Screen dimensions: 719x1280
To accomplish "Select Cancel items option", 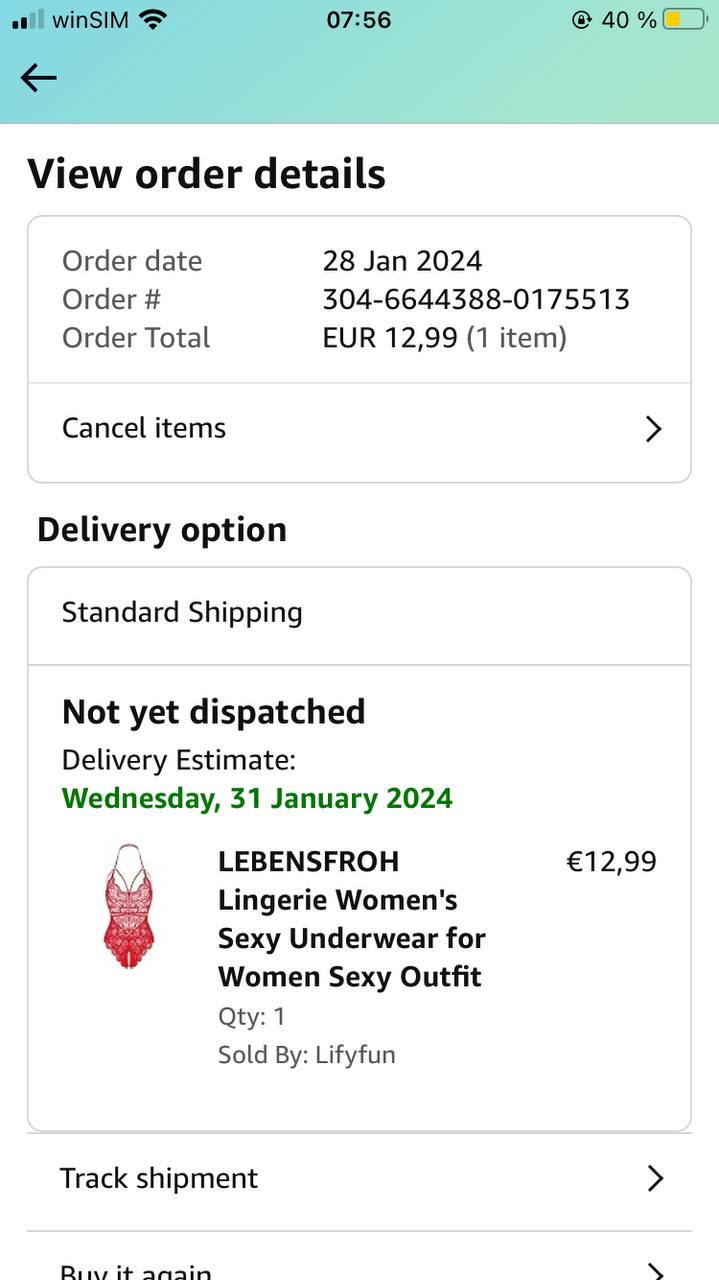I will (x=144, y=428).
